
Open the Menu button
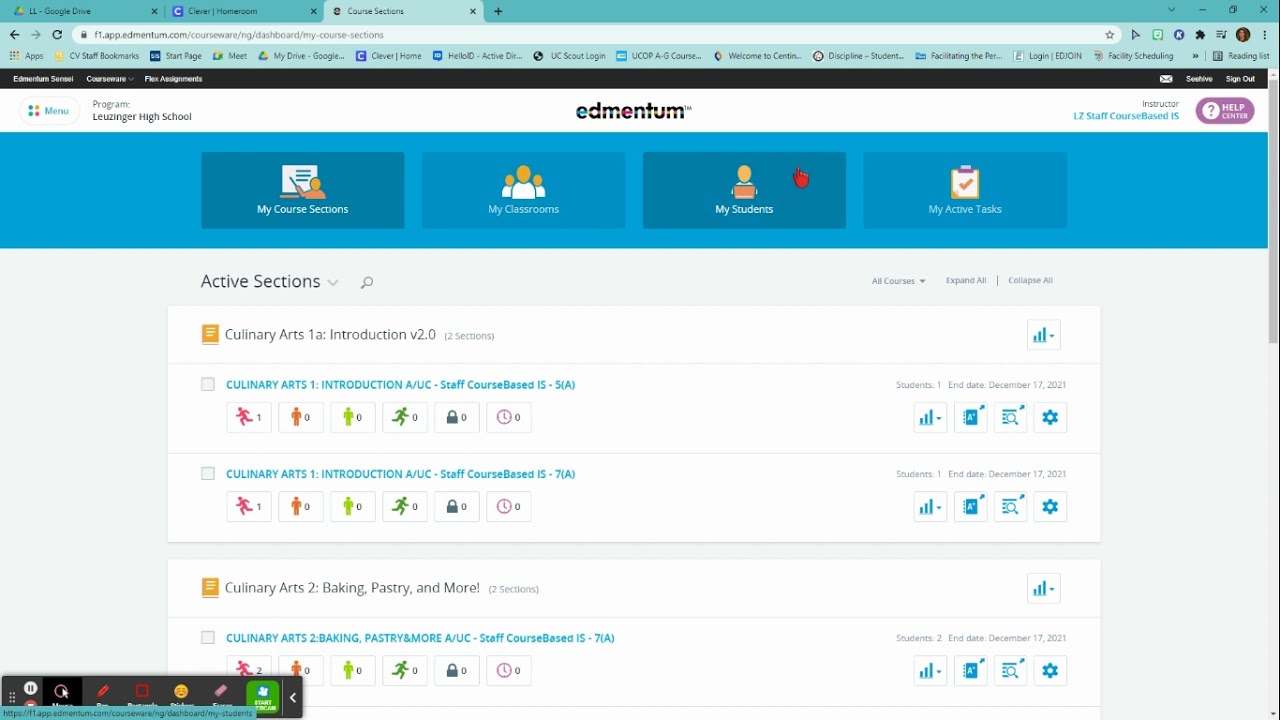[x=49, y=111]
